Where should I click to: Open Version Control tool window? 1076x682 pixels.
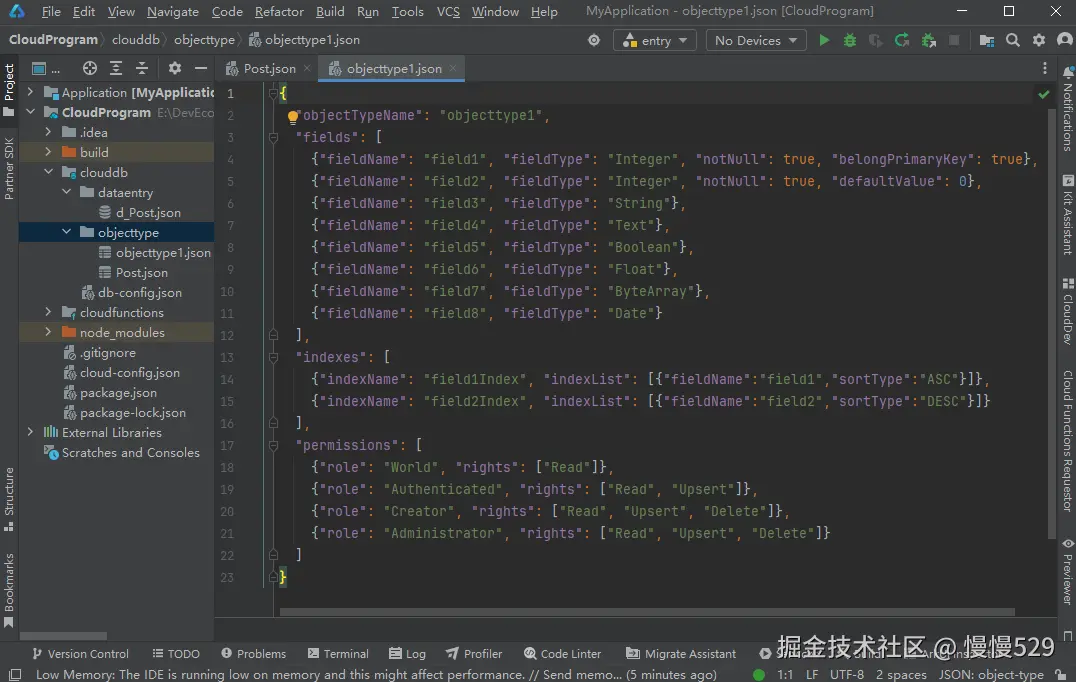[x=80, y=654]
